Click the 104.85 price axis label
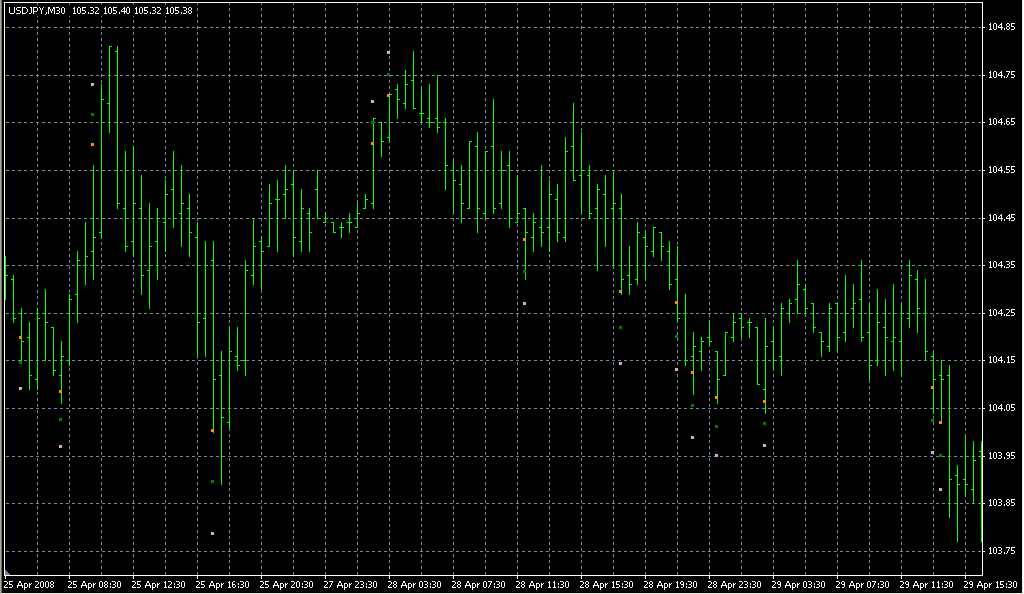1024x594 pixels. (1003, 26)
